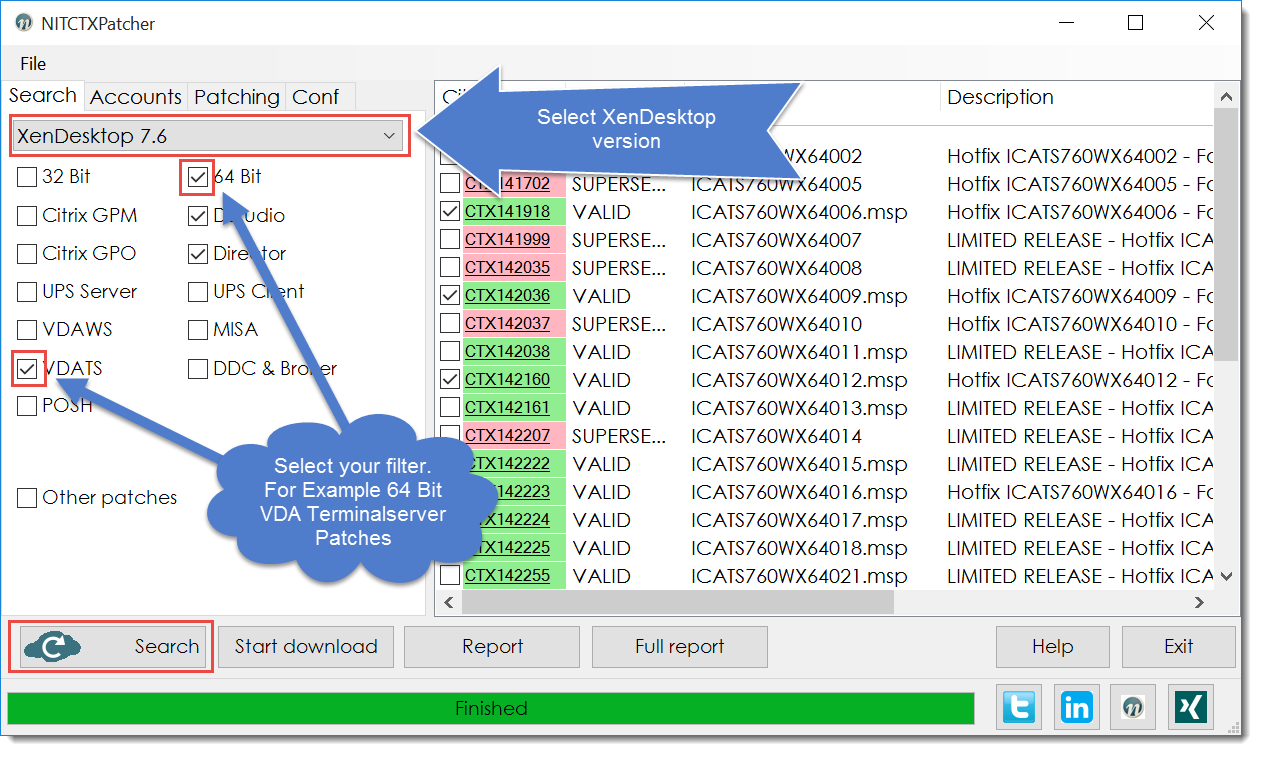Click the horizontal scrollbar thumb of the patch list
Image resolution: width=1268 pixels, height=764 pixels.
677,602
